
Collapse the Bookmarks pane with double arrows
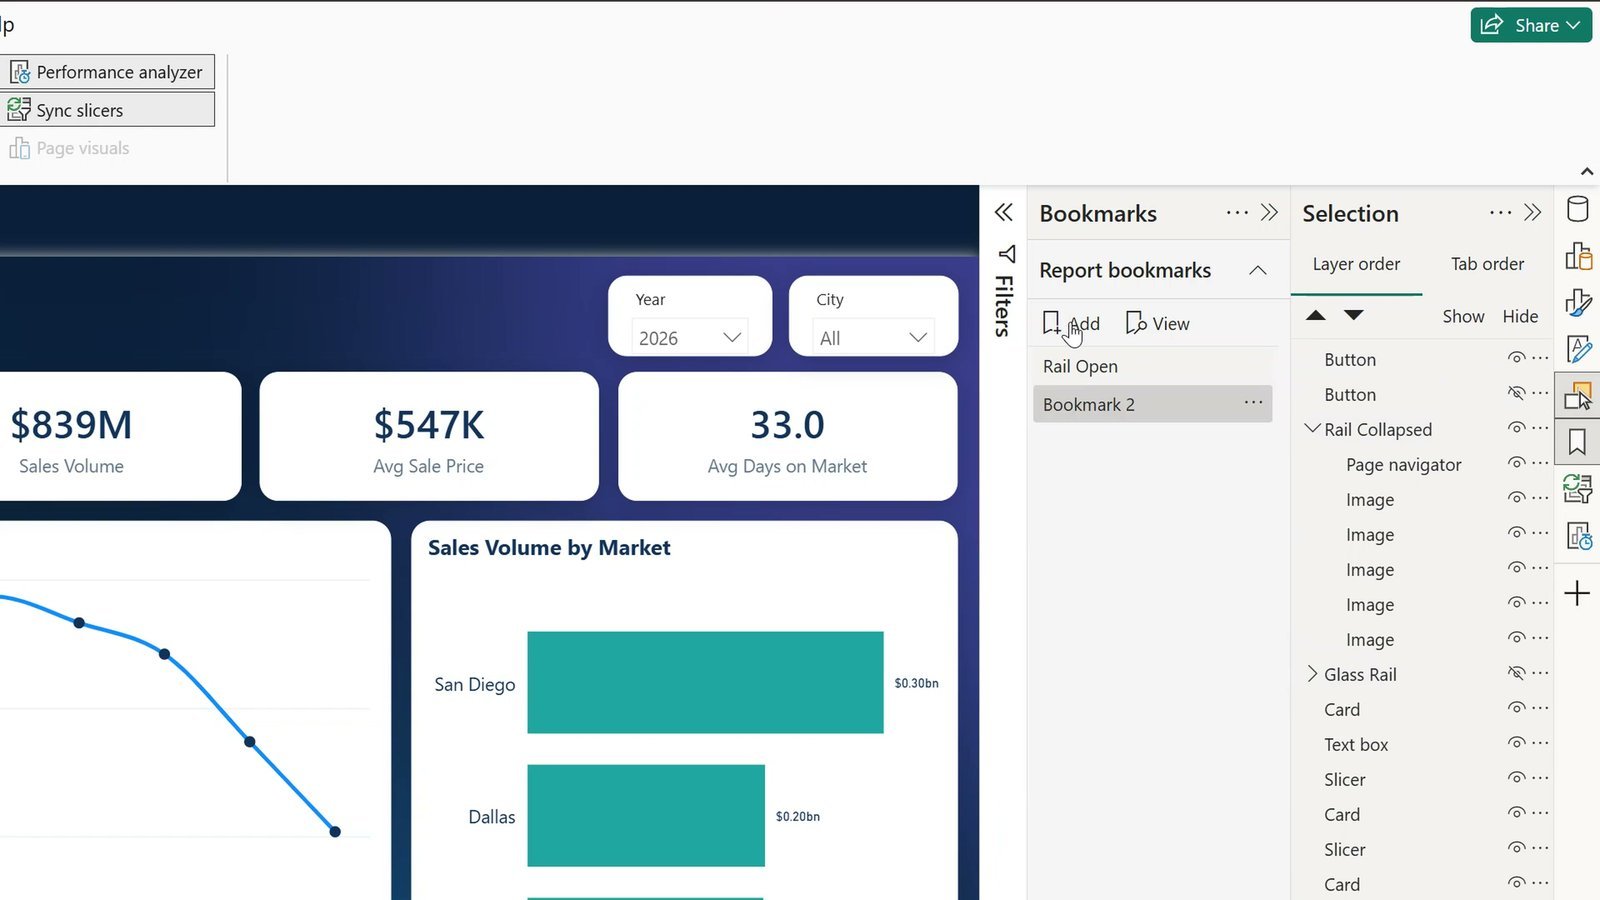[1269, 212]
